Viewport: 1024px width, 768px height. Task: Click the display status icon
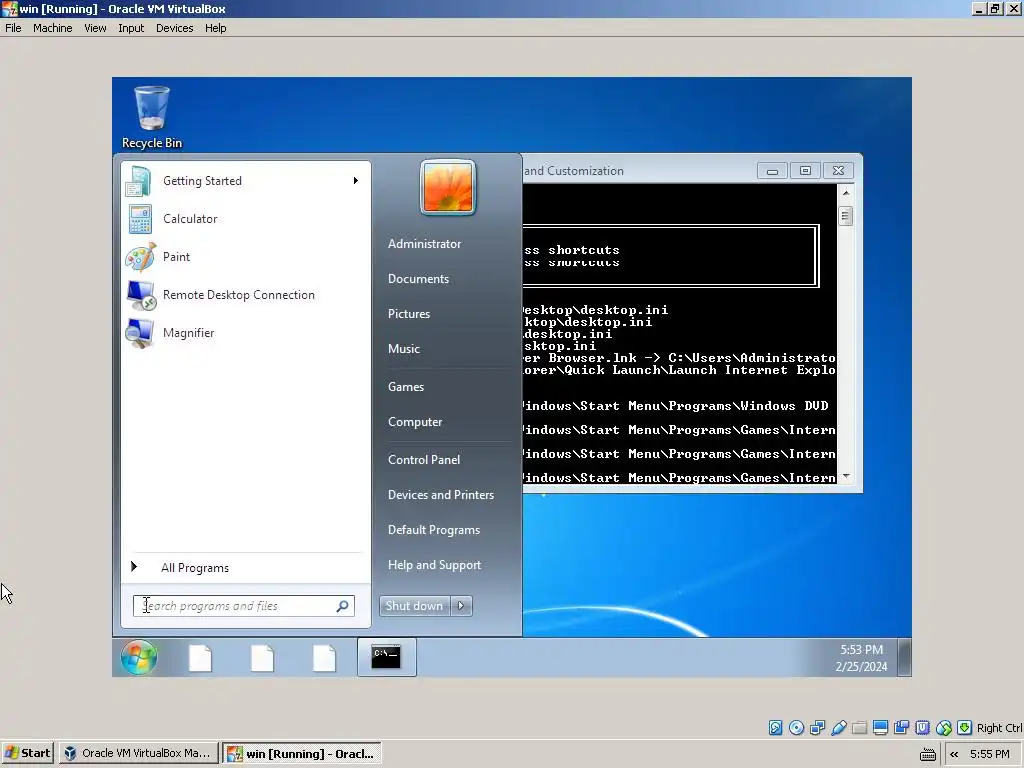tap(880, 728)
